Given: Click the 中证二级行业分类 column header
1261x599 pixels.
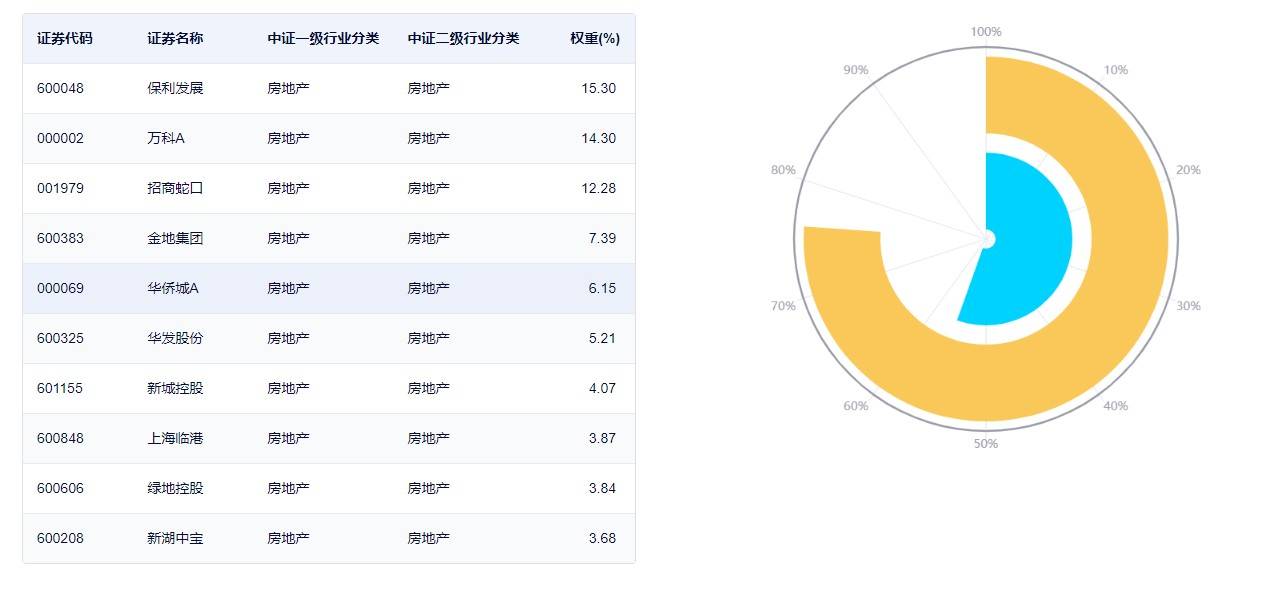Looking at the screenshot, I should click(463, 39).
